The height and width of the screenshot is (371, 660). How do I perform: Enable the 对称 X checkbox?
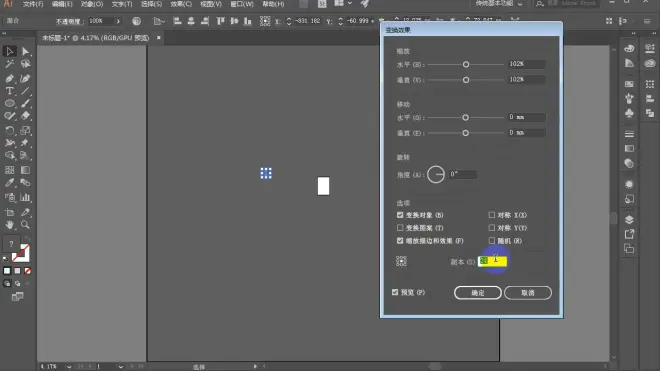coord(492,215)
